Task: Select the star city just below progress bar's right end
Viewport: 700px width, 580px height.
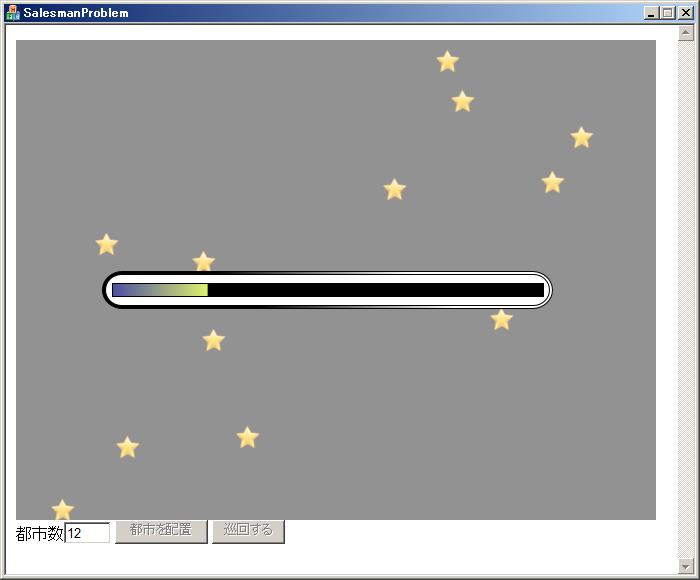Action: point(501,320)
